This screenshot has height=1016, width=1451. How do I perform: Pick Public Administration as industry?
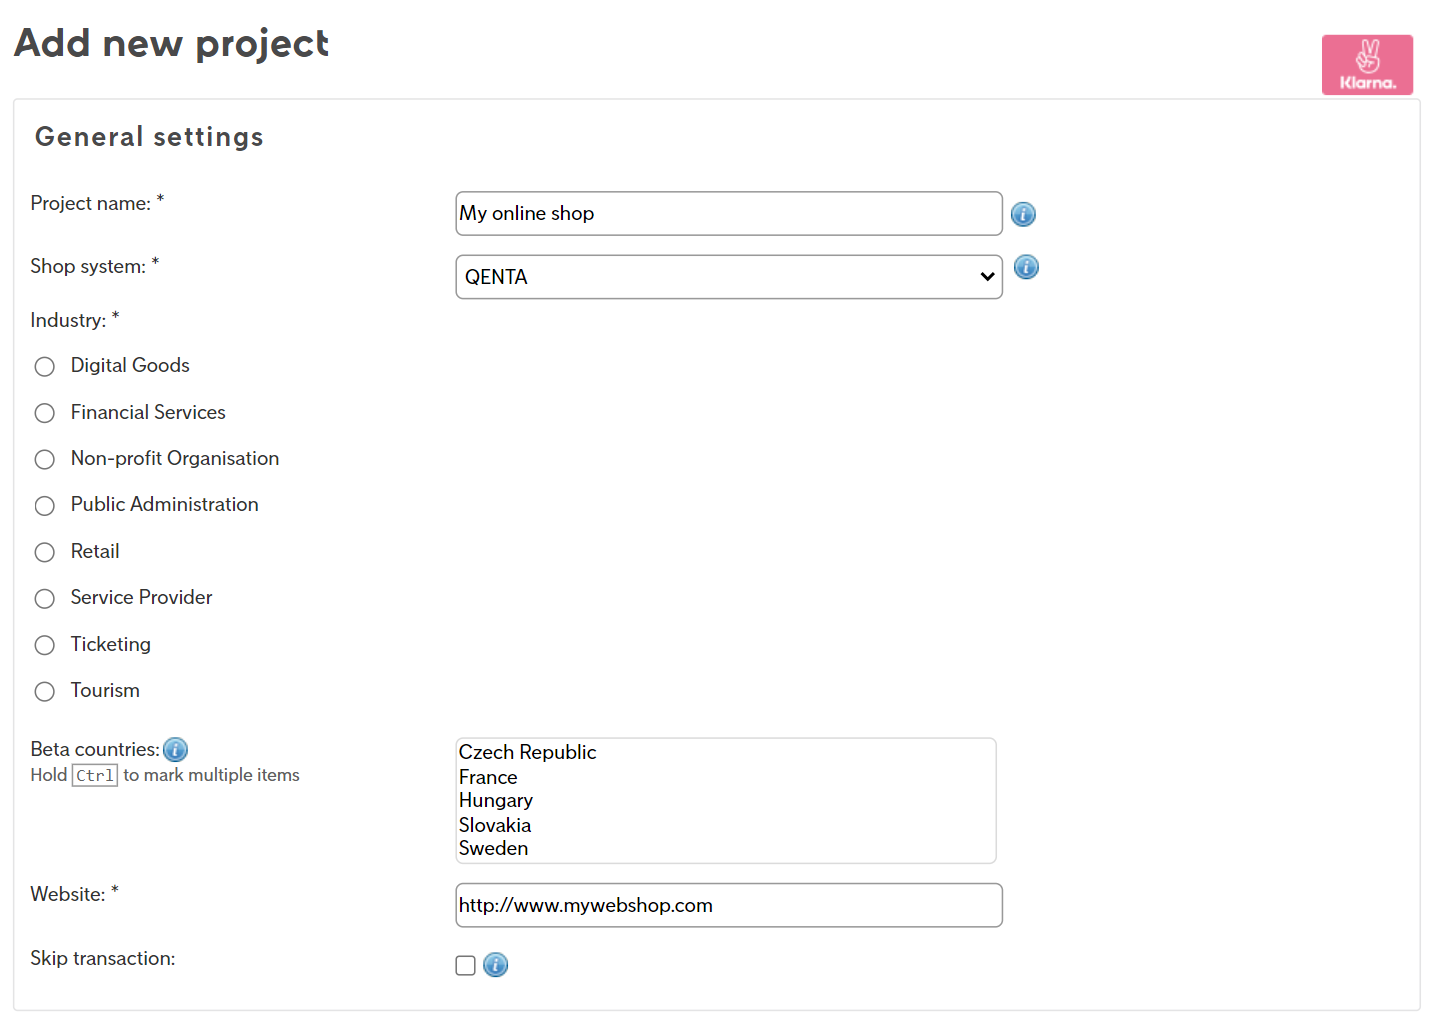click(45, 506)
